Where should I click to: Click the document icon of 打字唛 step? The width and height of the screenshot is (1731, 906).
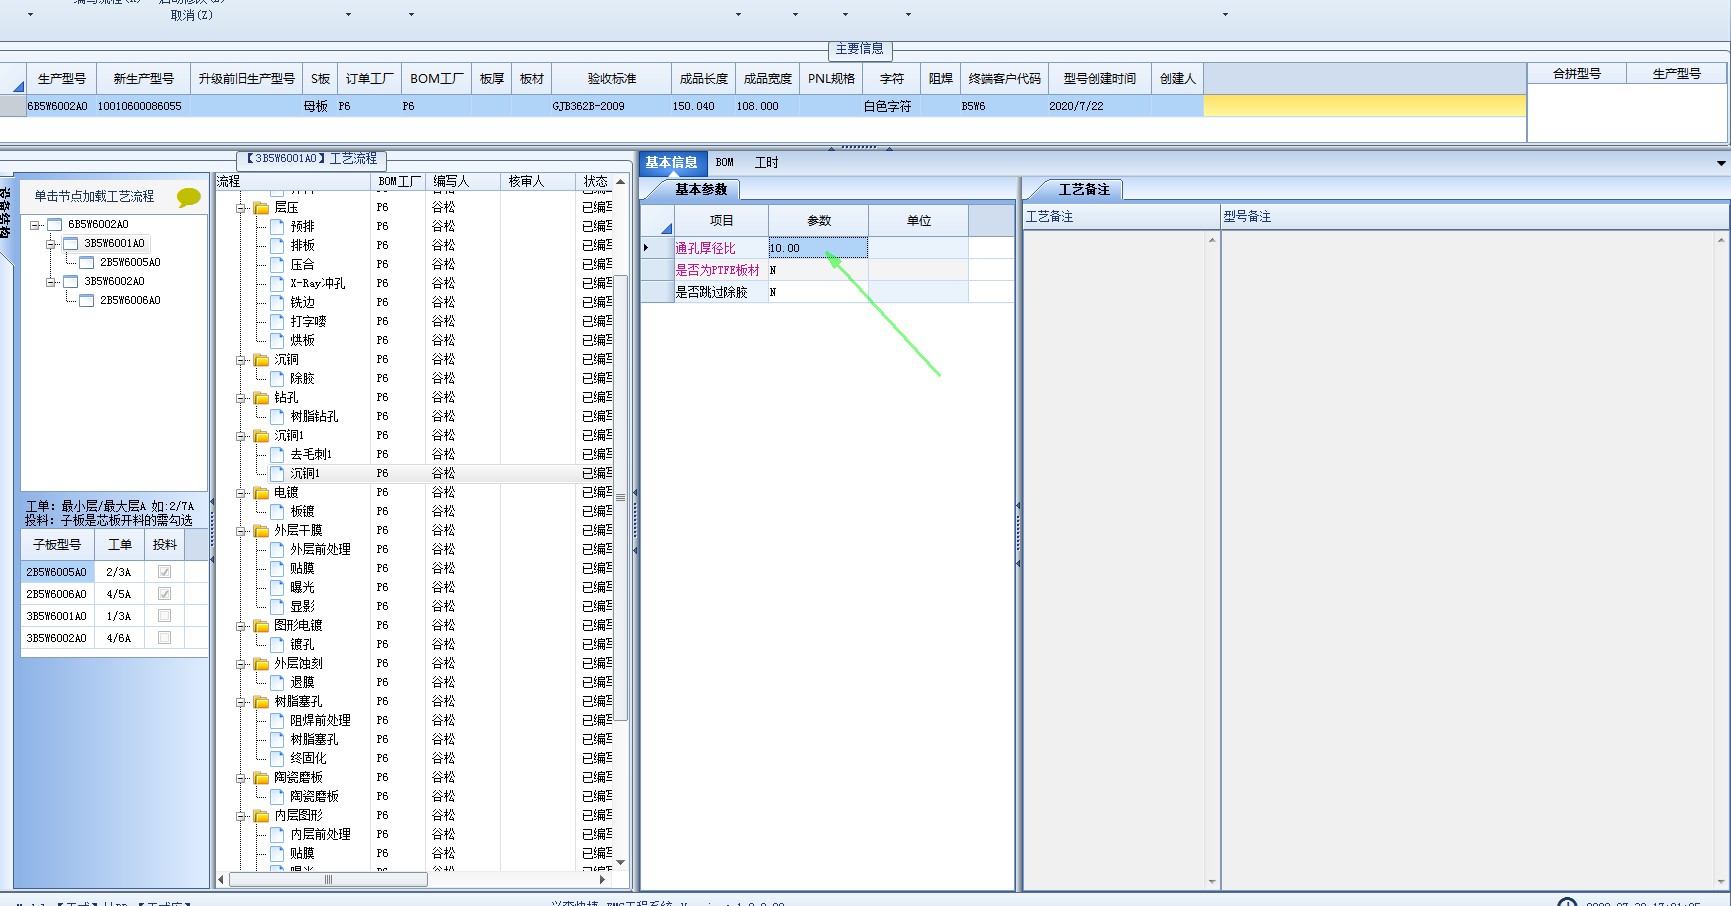(277, 322)
